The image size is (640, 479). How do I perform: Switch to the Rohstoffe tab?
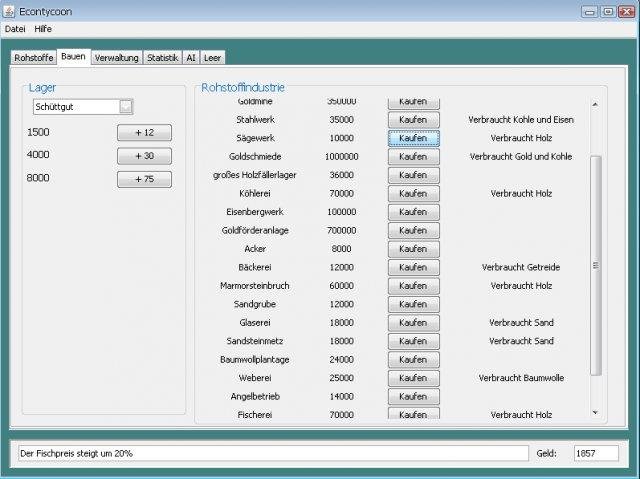(34, 58)
